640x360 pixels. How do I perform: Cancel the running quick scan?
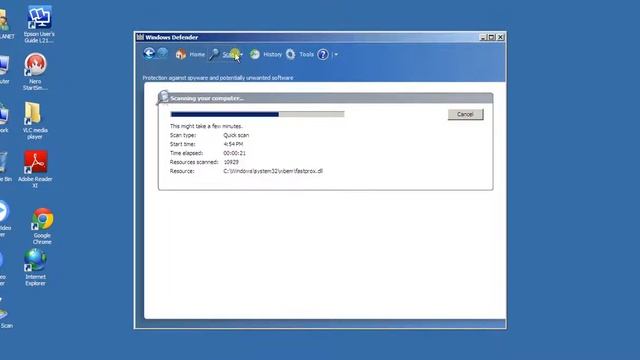[465, 114]
